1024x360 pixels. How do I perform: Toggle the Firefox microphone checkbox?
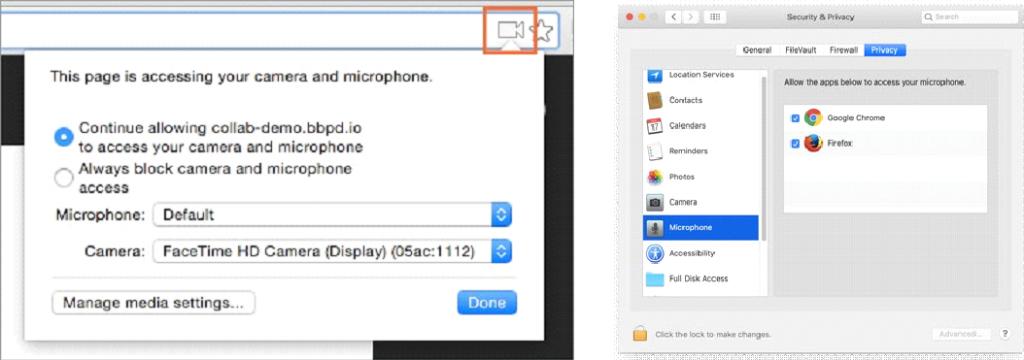point(795,143)
